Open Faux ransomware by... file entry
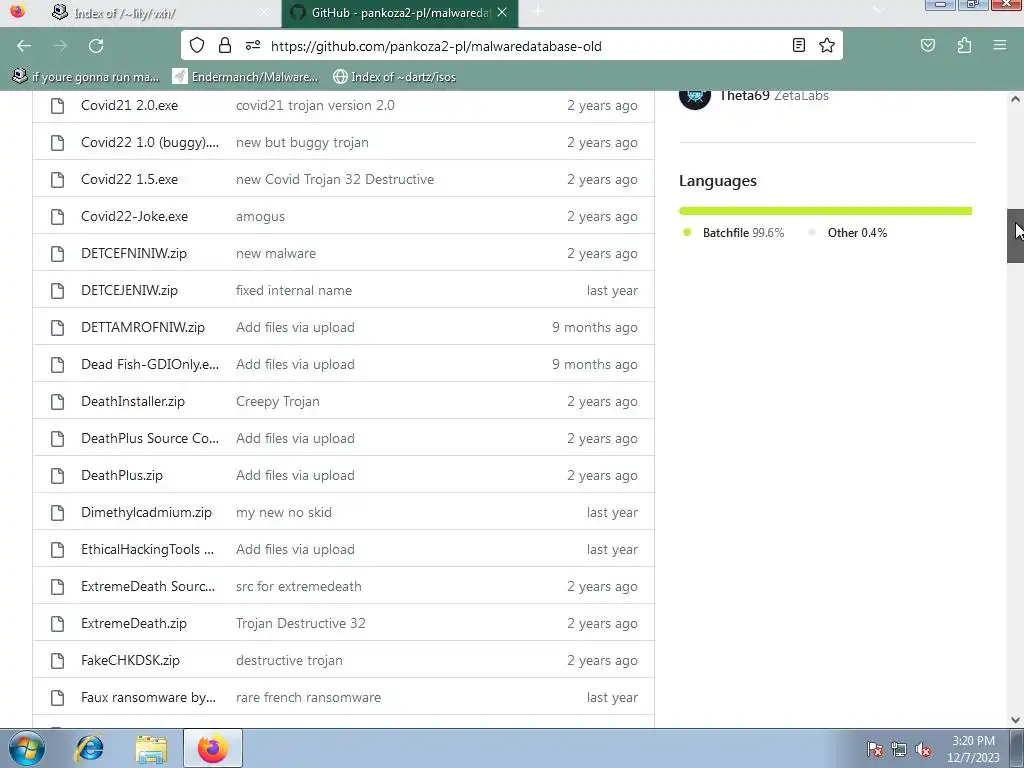Screen dimensions: 1024x768 [x=148, y=697]
